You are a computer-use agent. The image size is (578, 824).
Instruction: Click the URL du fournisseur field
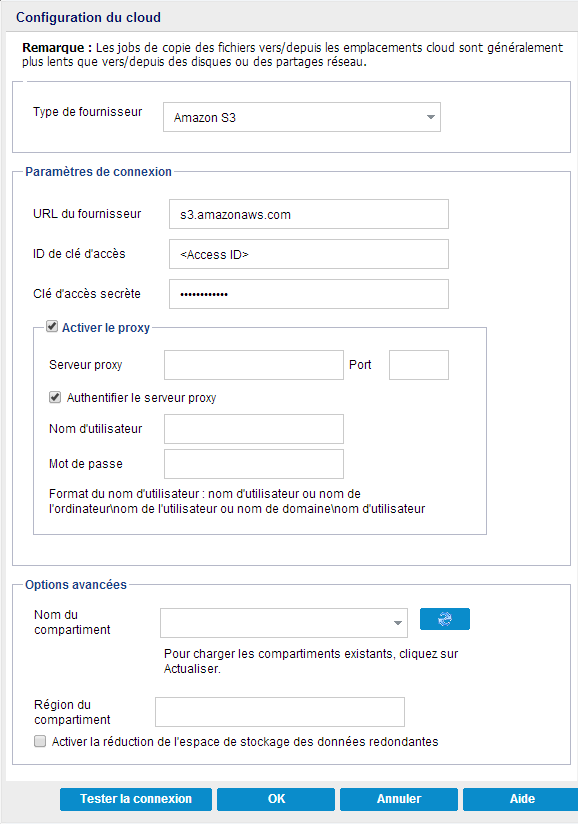pos(307,214)
